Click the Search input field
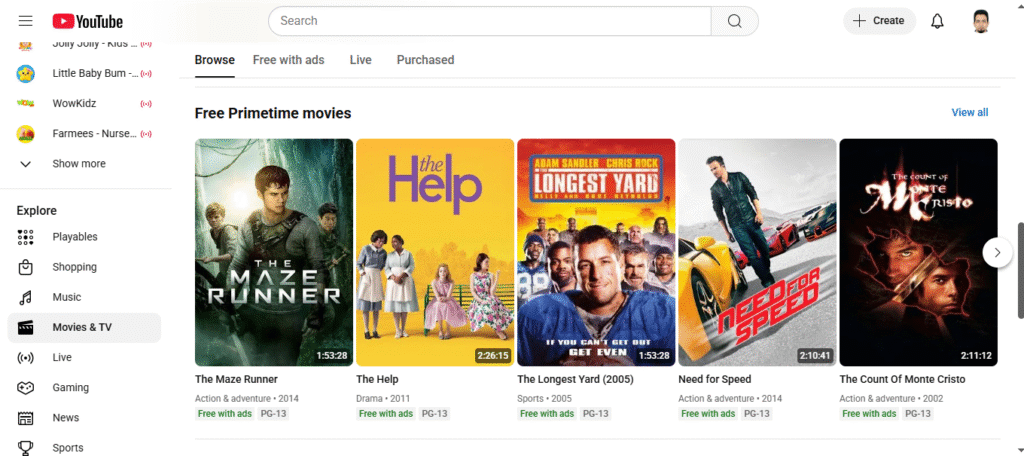This screenshot has height=456, width=1024. 490,21
